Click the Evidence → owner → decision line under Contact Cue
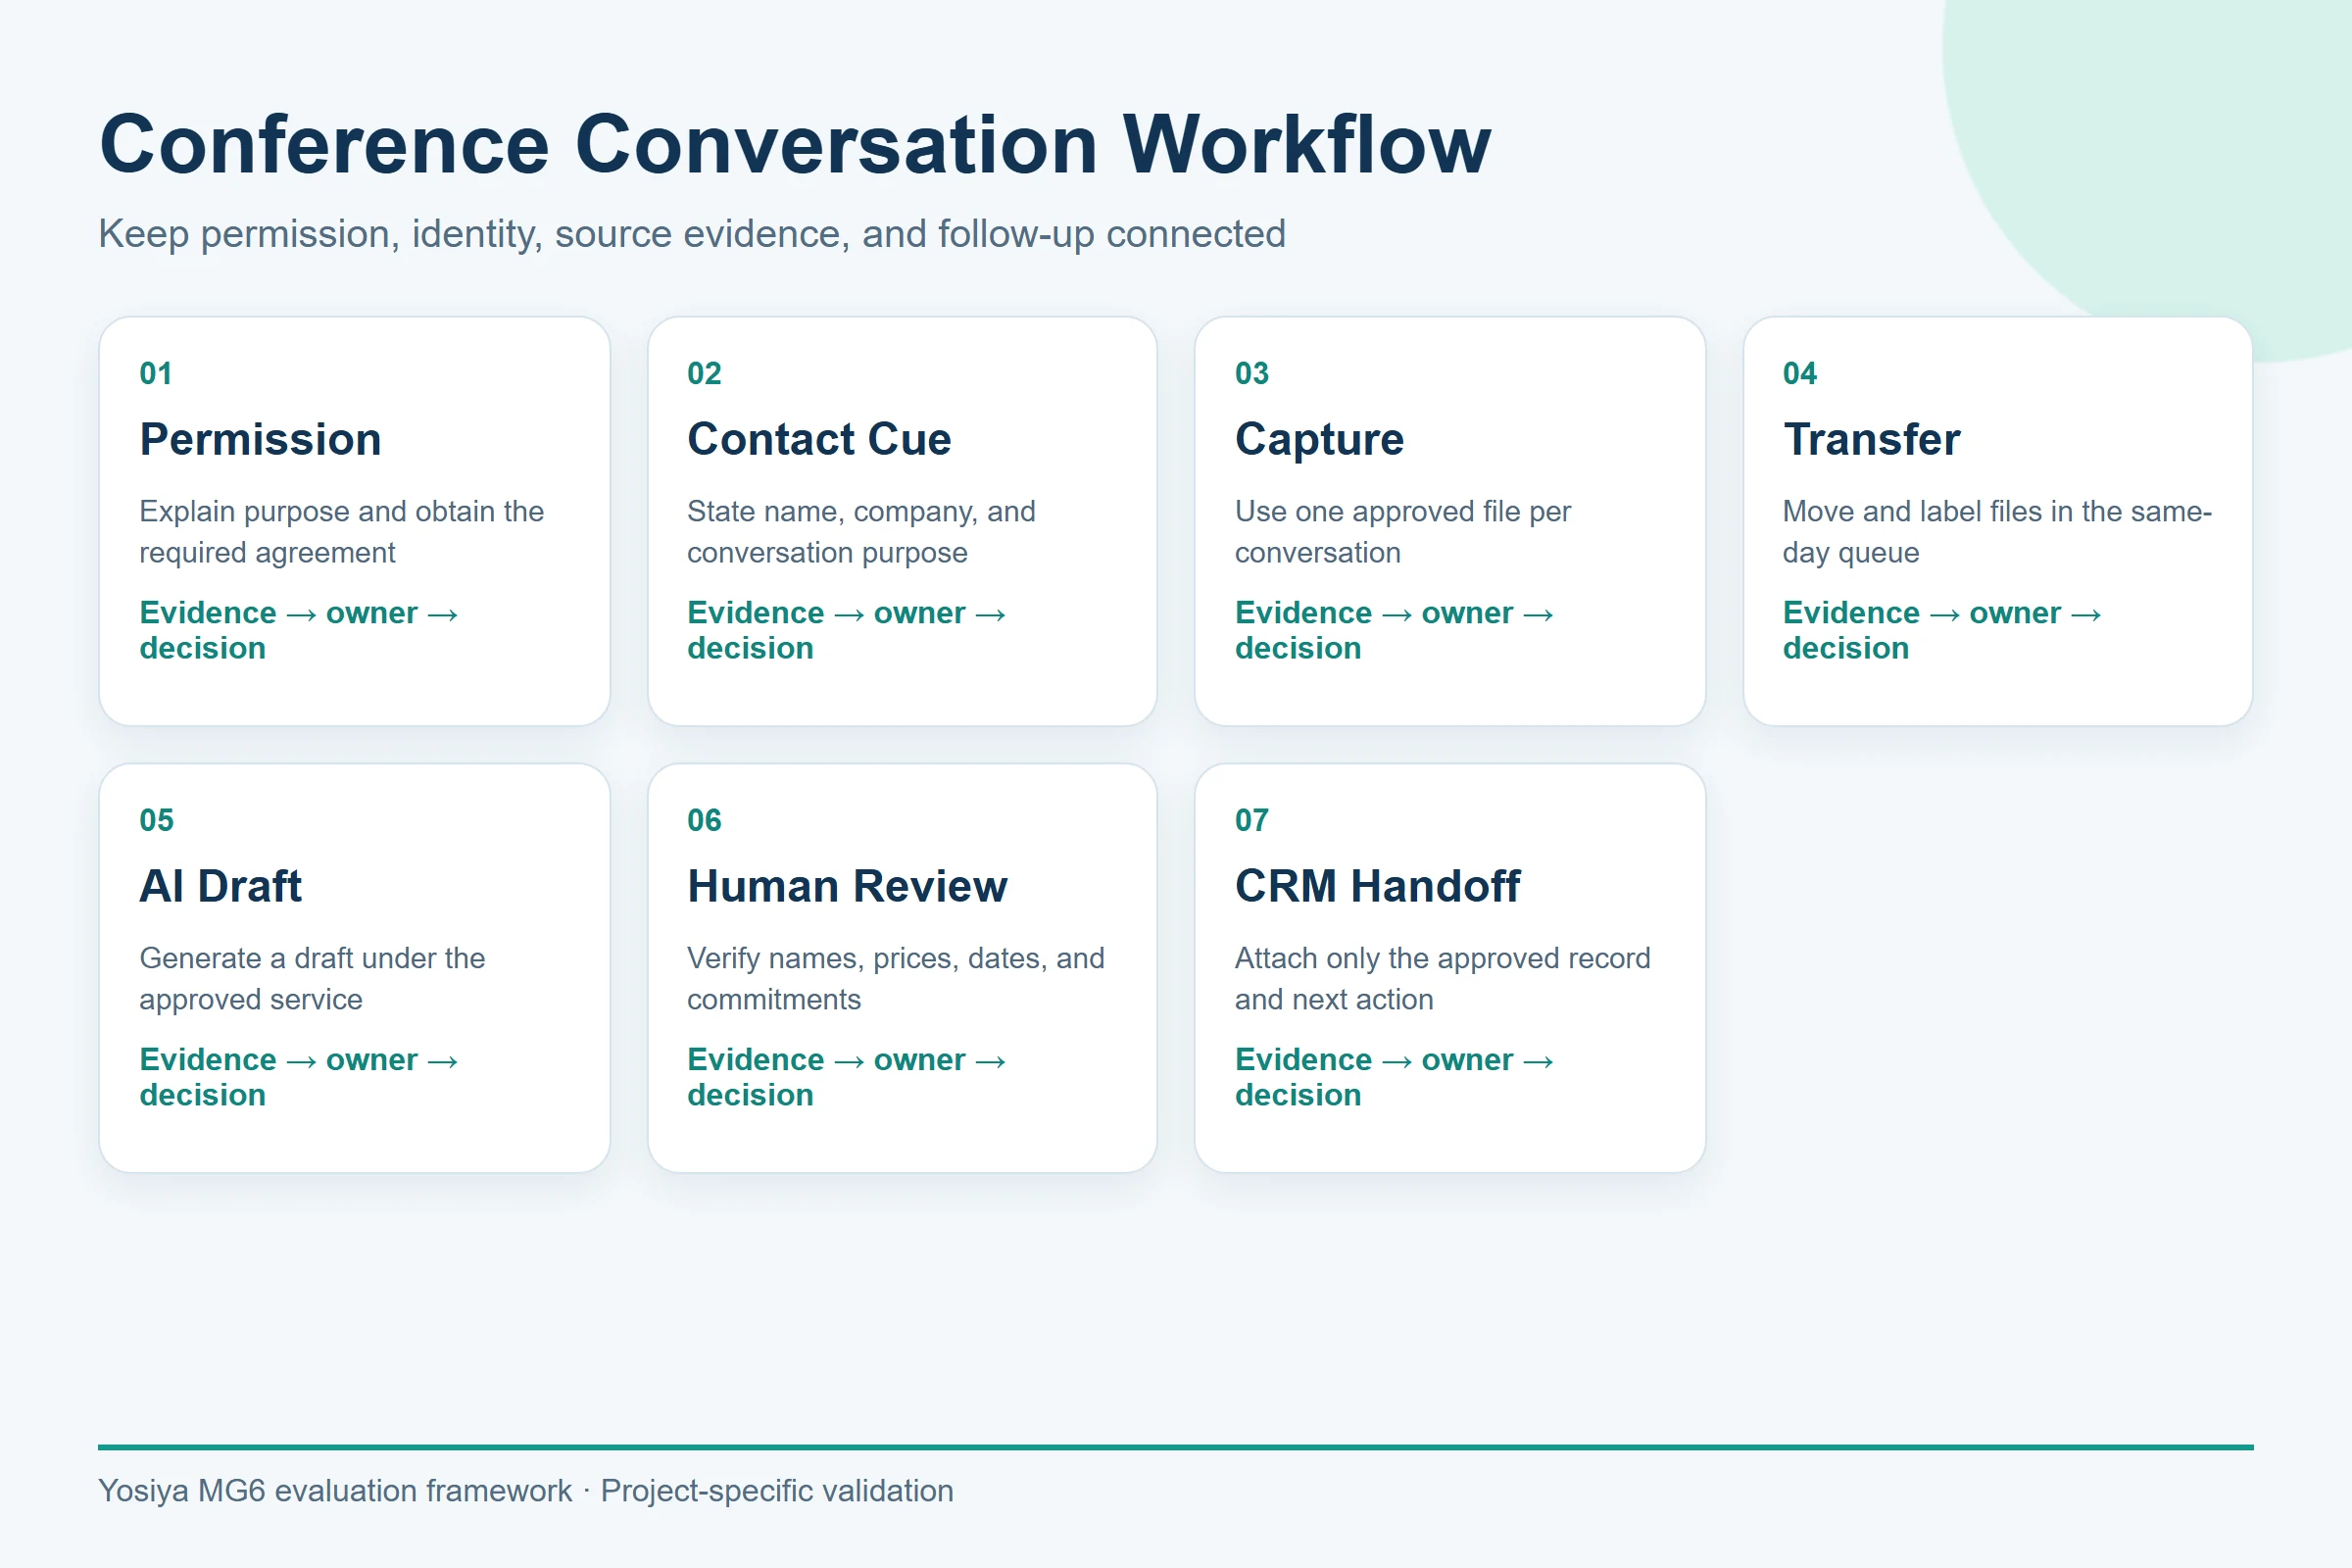The width and height of the screenshot is (2352, 1568). (847, 630)
